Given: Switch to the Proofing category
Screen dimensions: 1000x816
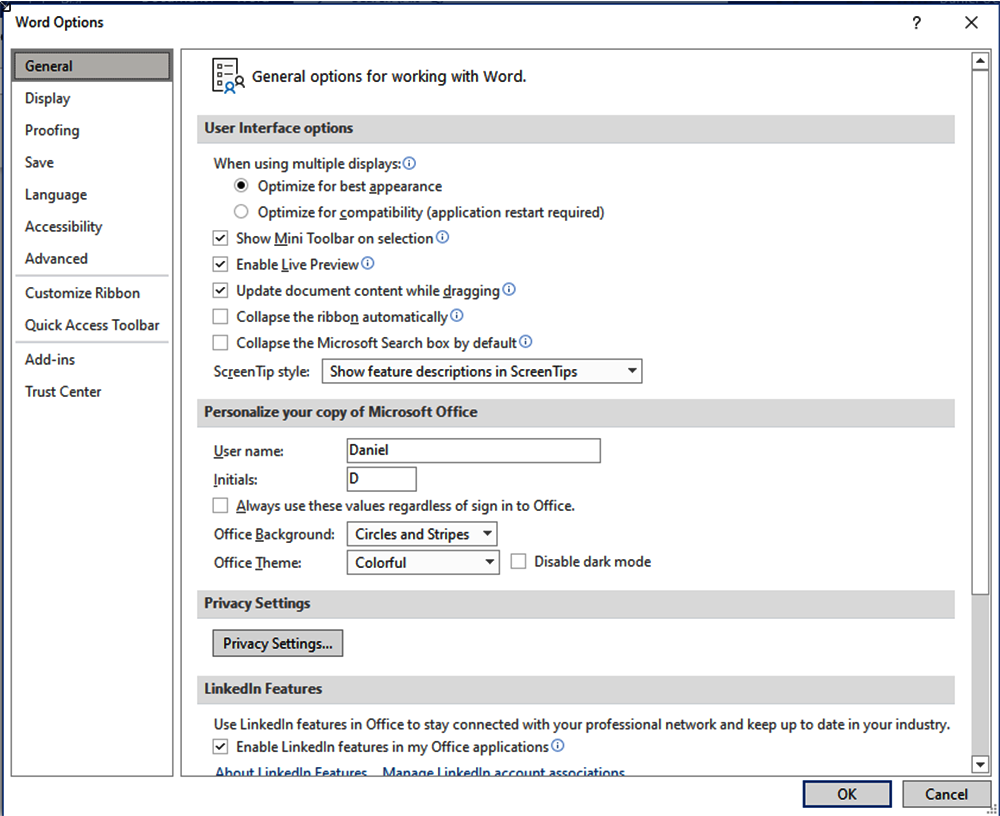Looking at the screenshot, I should click(52, 130).
